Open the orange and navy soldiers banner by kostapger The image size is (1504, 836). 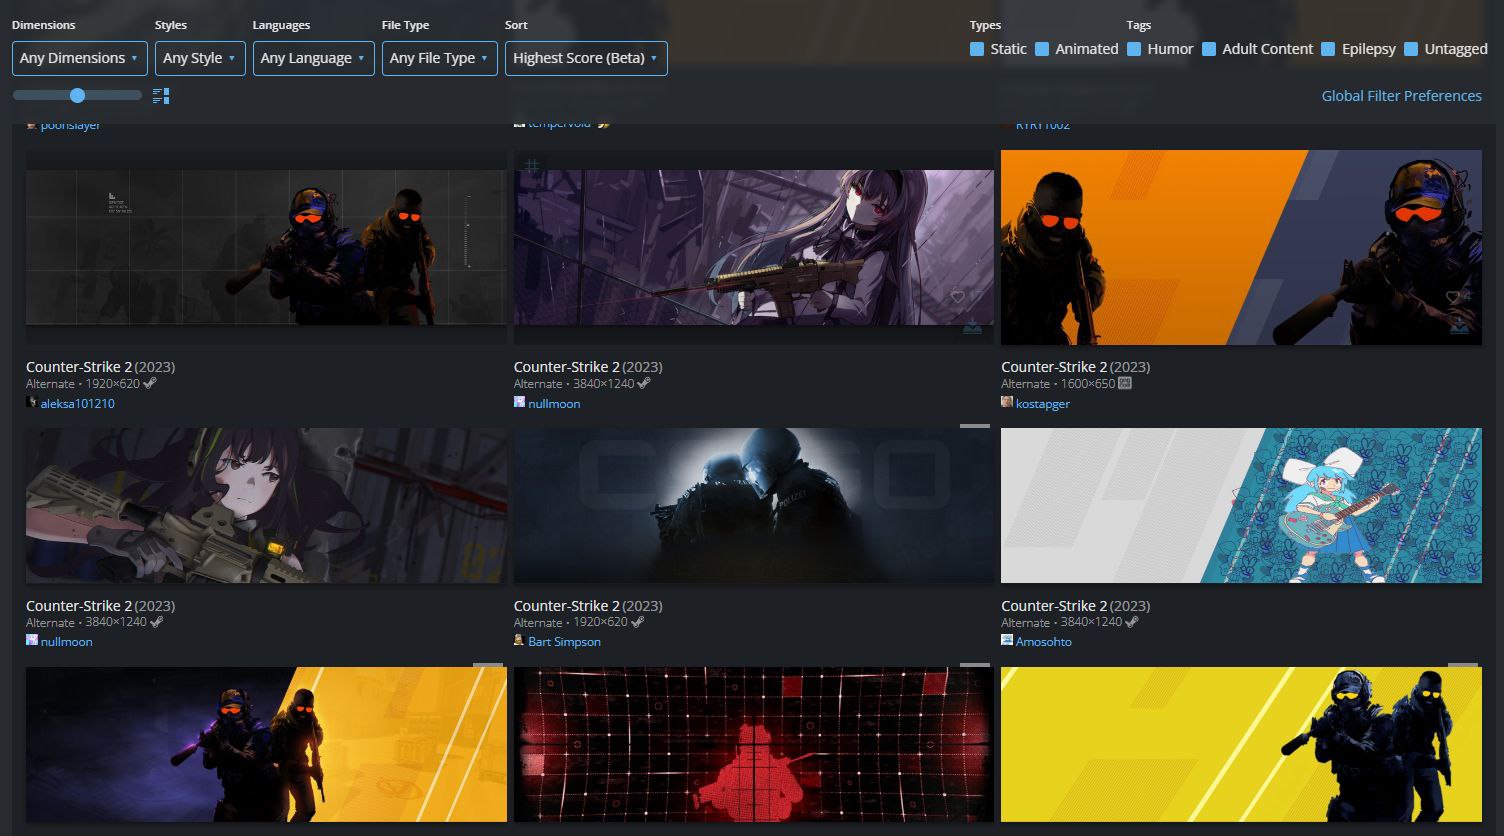tap(1241, 247)
